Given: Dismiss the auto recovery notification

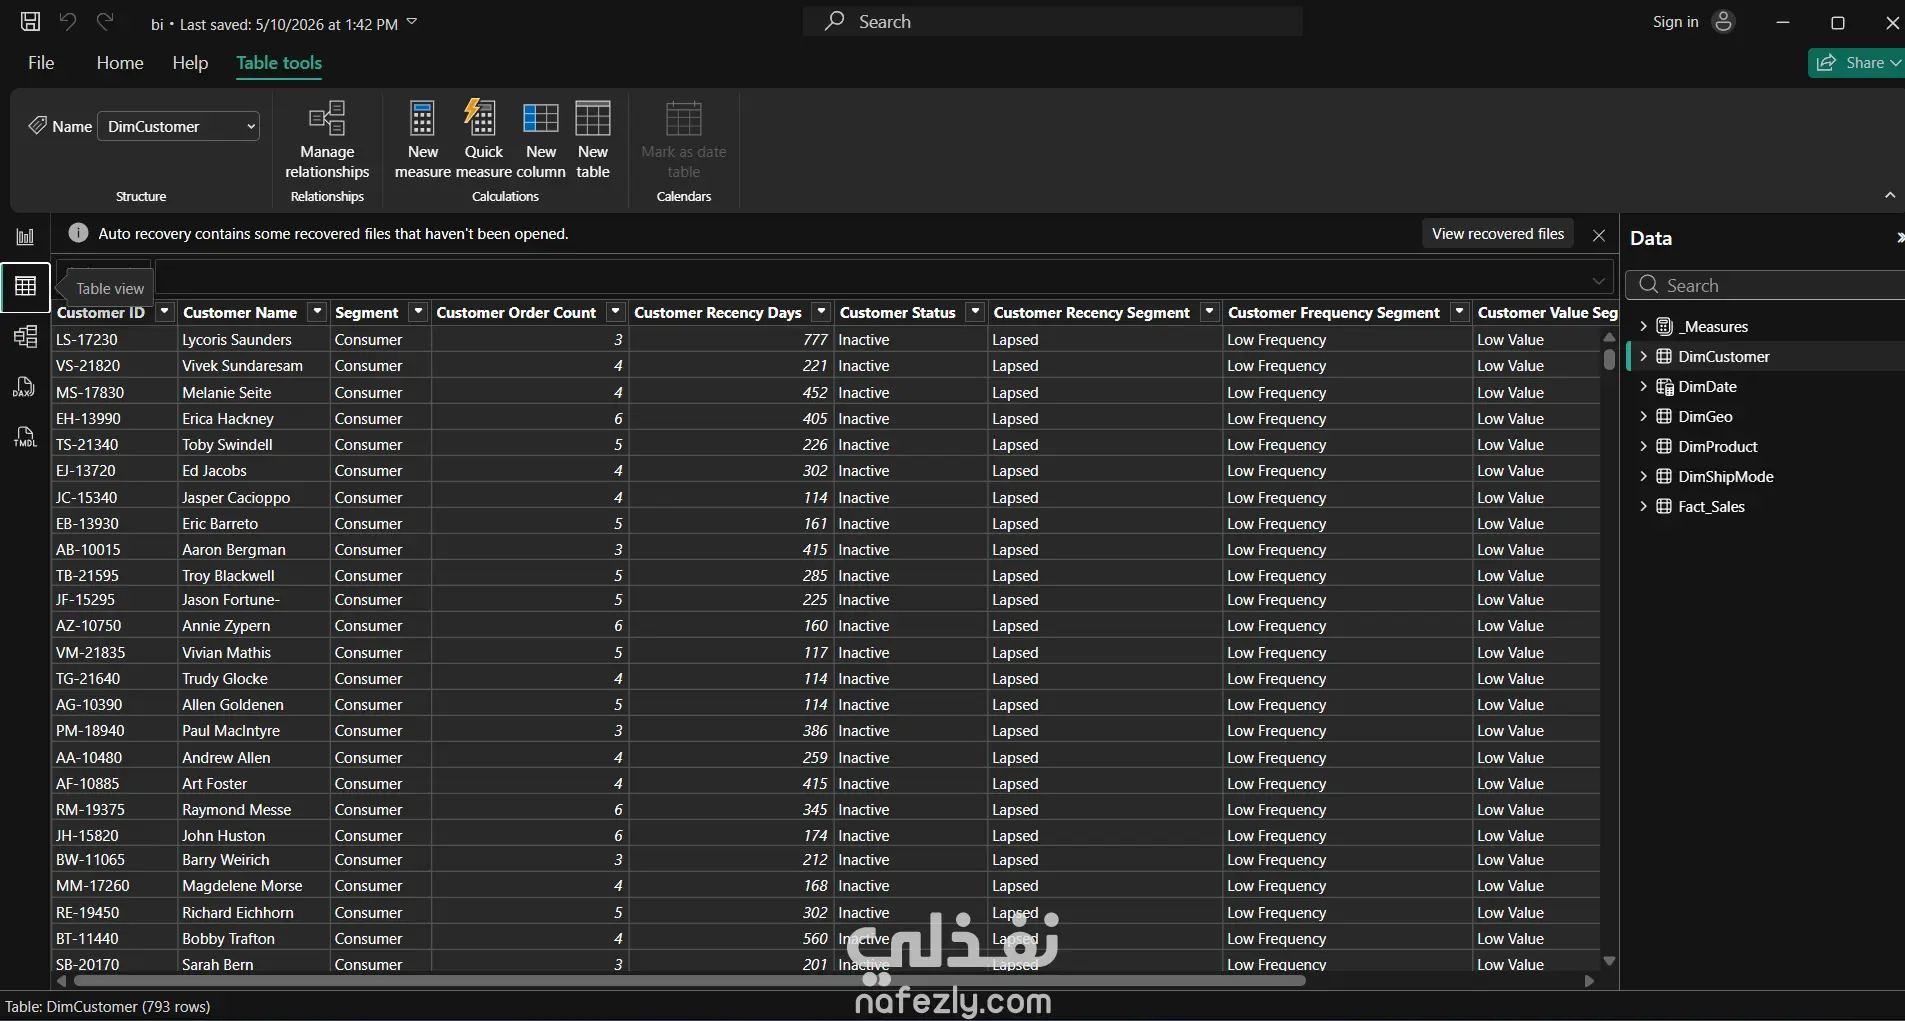Looking at the screenshot, I should 1599,235.
